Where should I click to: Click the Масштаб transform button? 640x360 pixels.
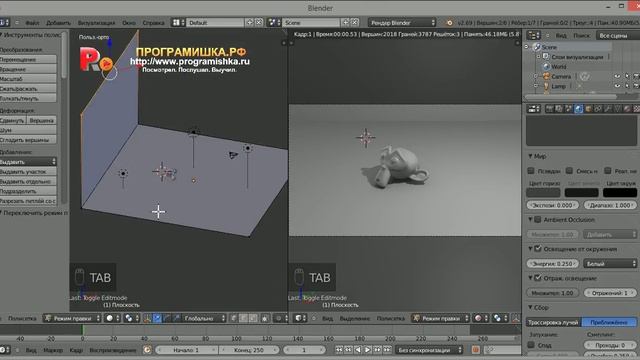tap(28, 79)
